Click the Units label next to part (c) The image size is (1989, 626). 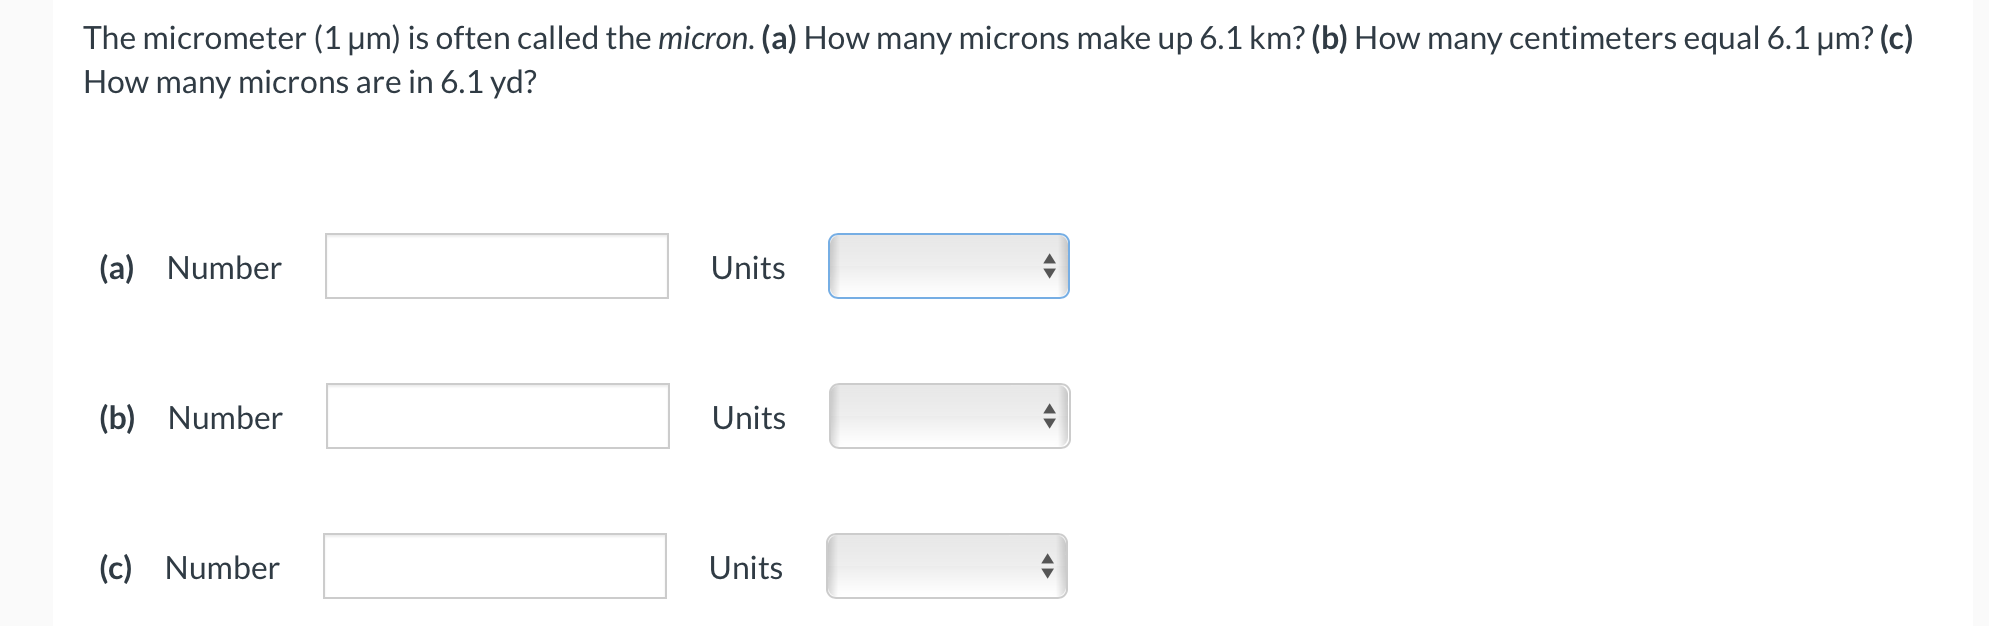click(x=744, y=569)
